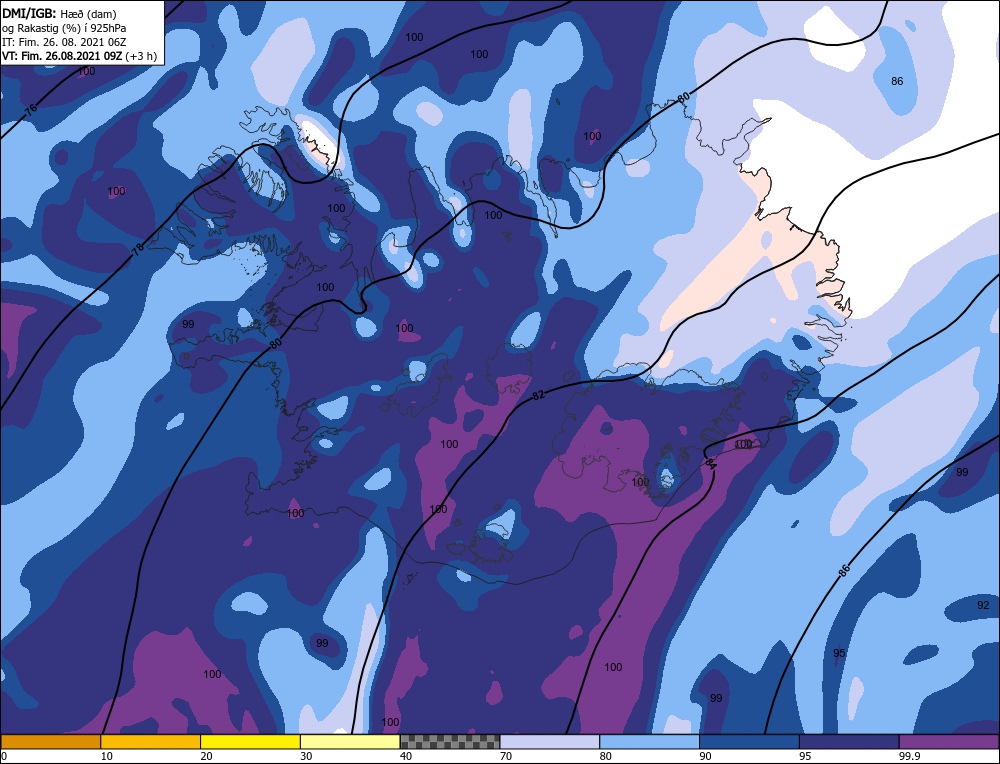Screen dimensions: 1000x764
Task: Click the orange 10–20 legend swatch
Action: pos(151,741)
